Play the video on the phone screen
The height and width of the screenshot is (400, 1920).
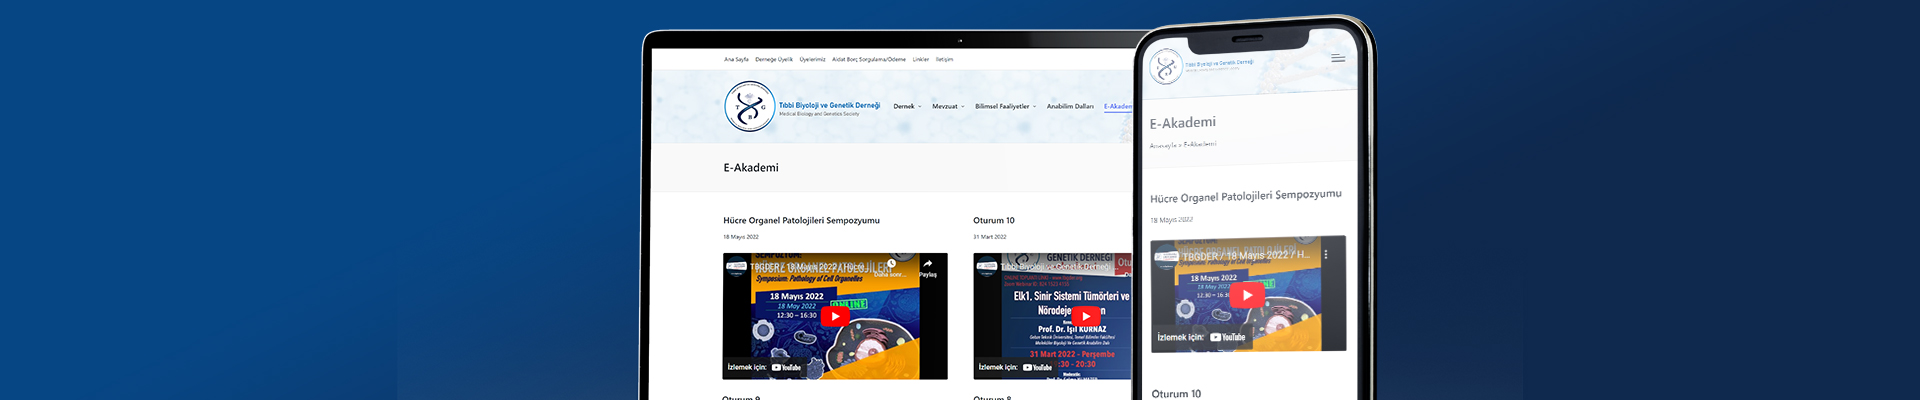(x=1246, y=295)
